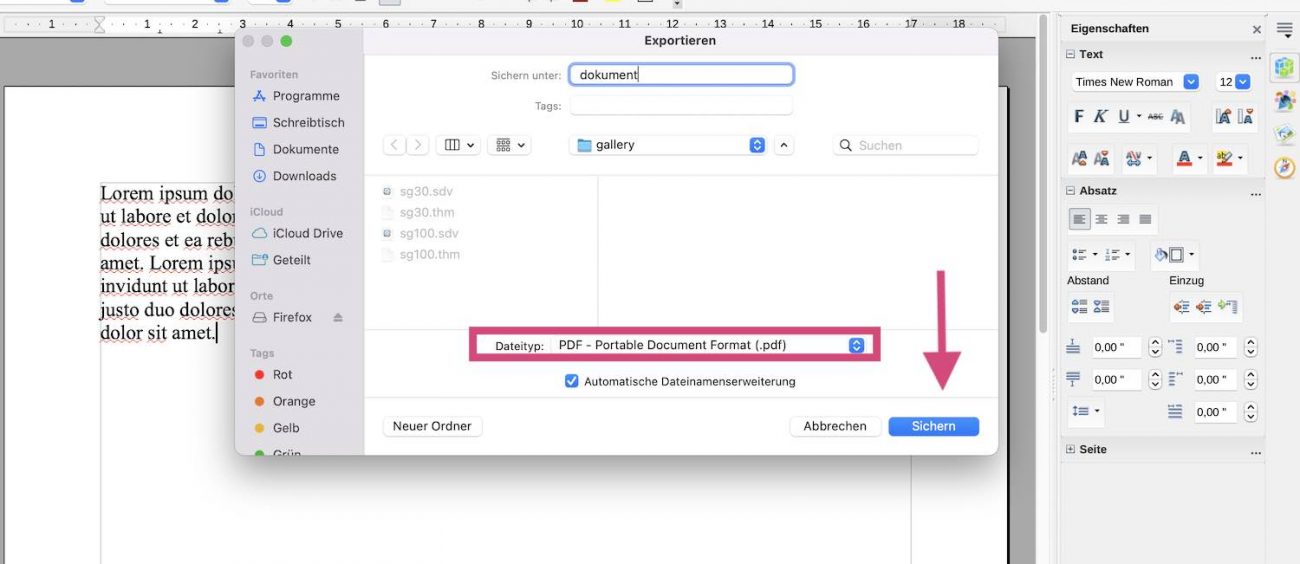Click the Sichern button
The width and height of the screenshot is (1300, 564).
pyautogui.click(x=933, y=426)
